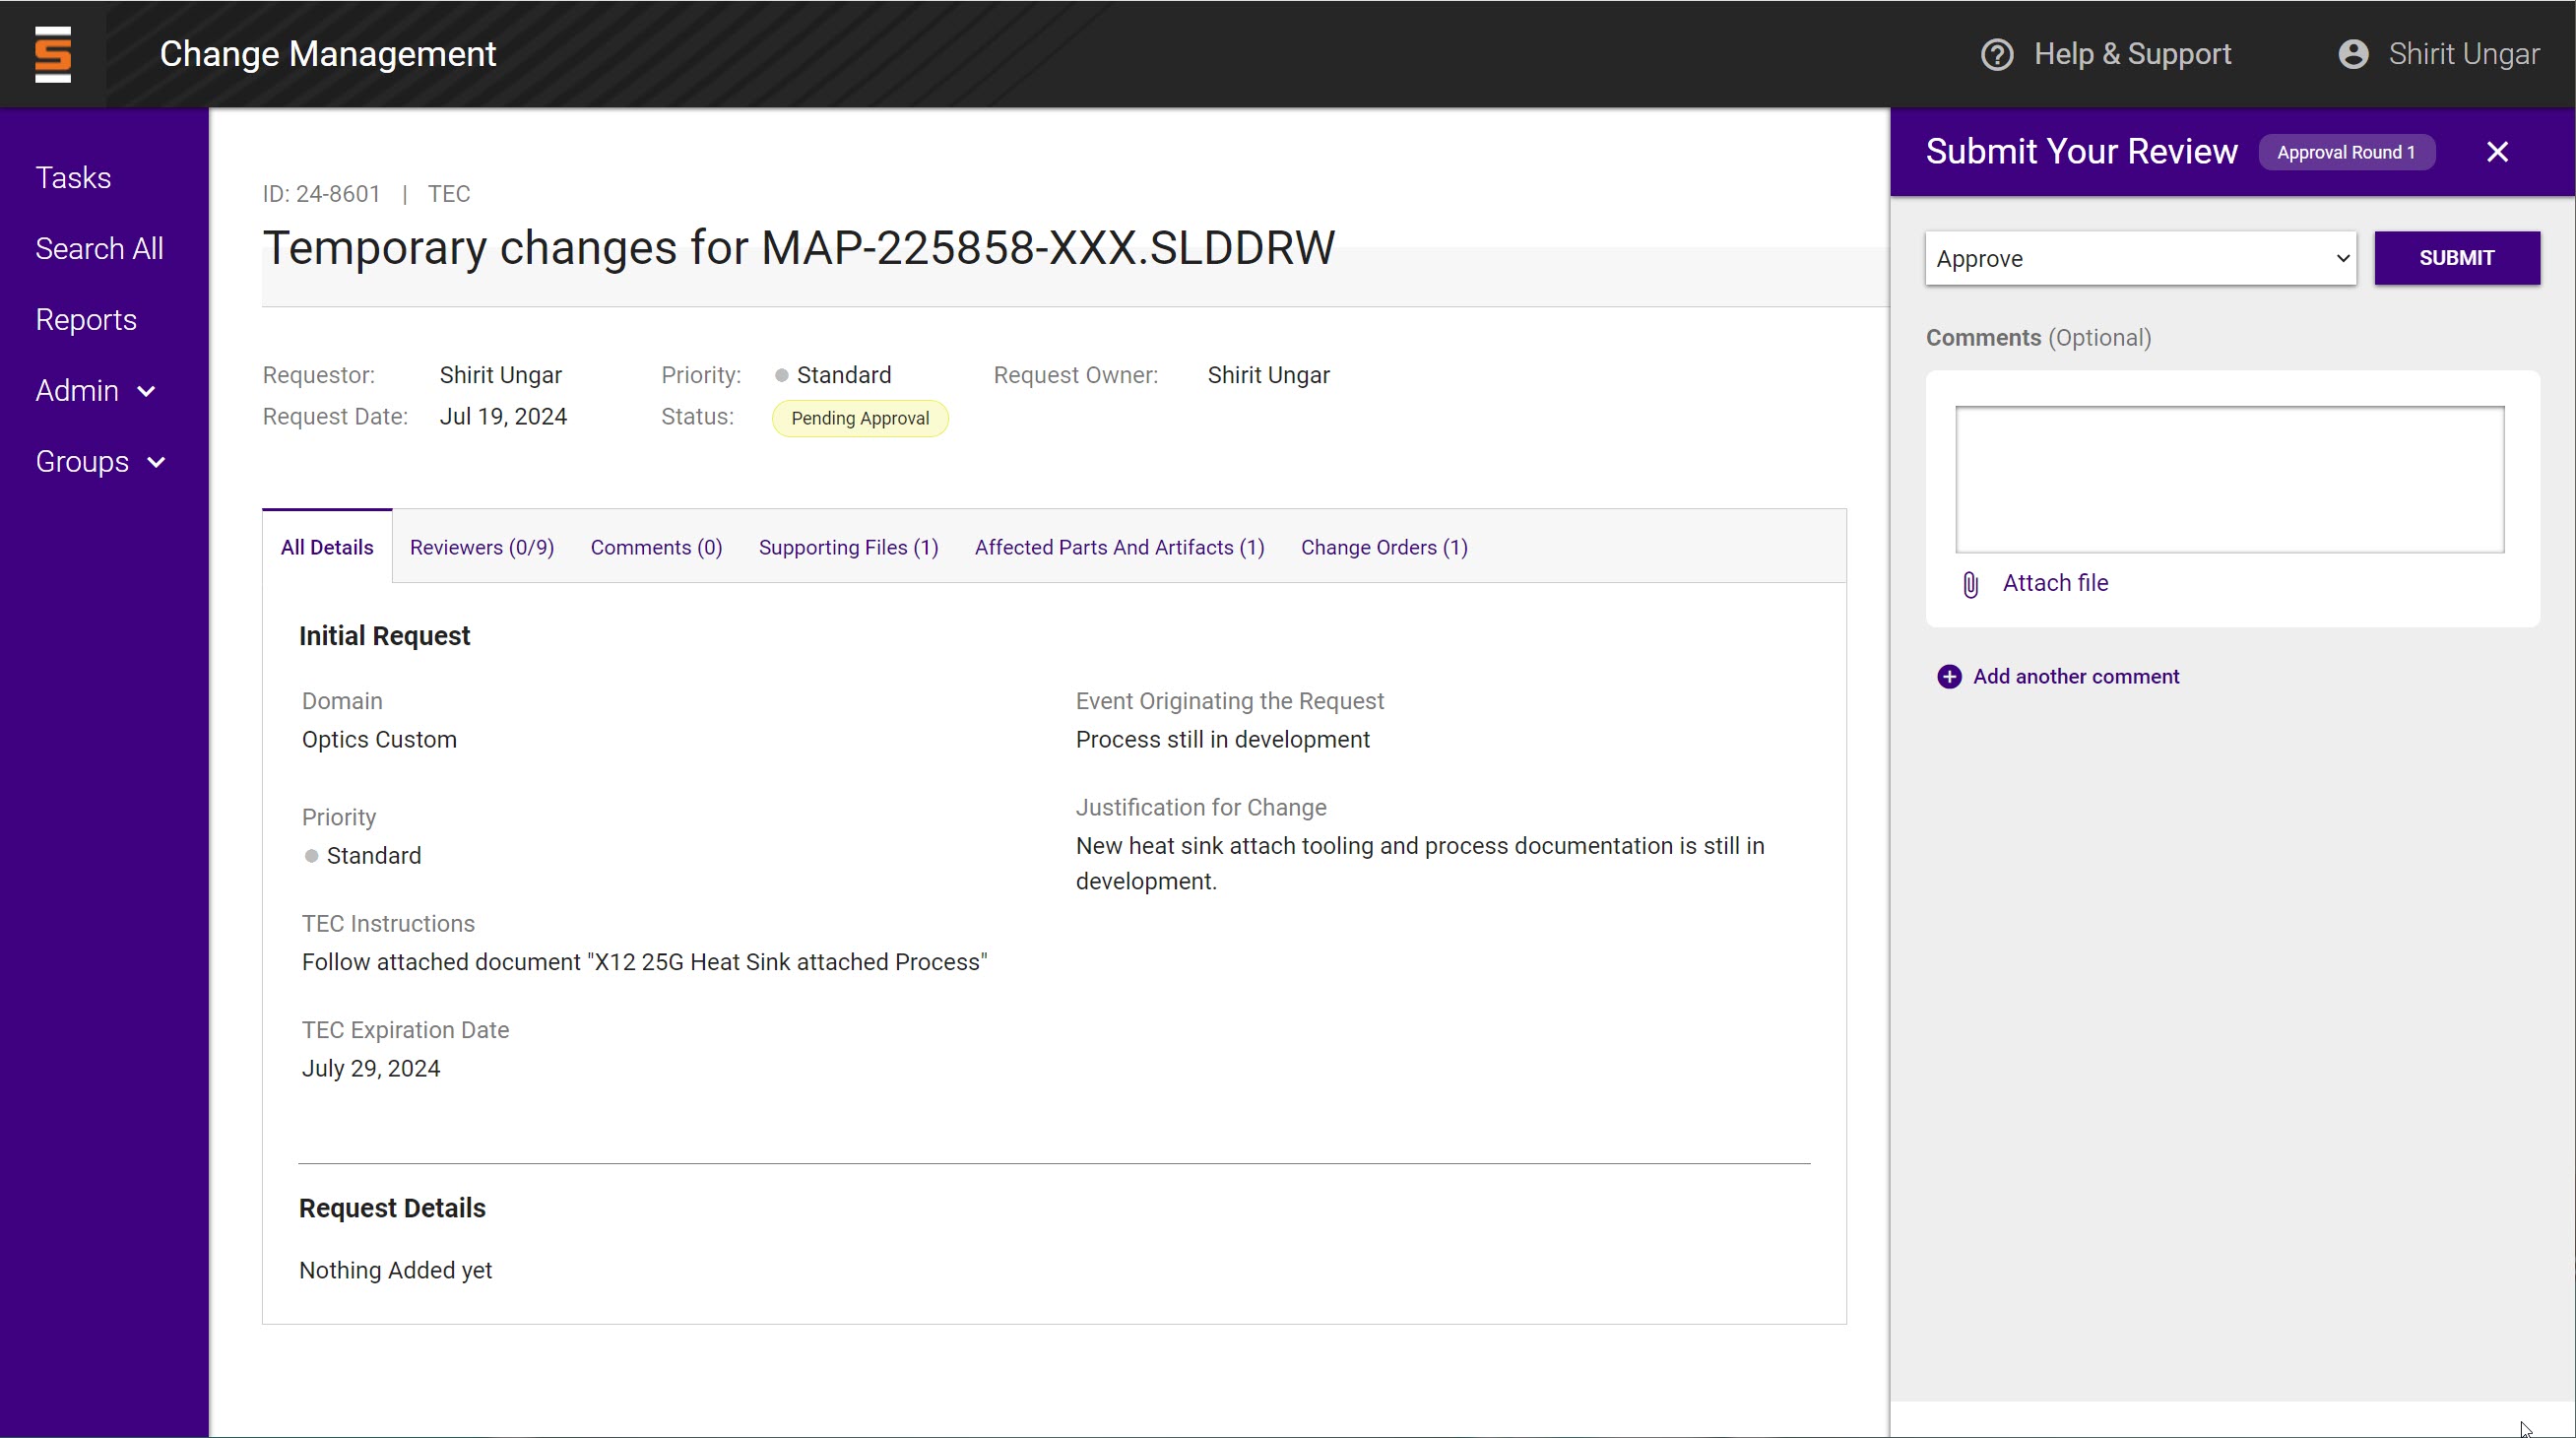Click the plus icon to add another comment
The width and height of the screenshot is (2576, 1438).
1949,677
